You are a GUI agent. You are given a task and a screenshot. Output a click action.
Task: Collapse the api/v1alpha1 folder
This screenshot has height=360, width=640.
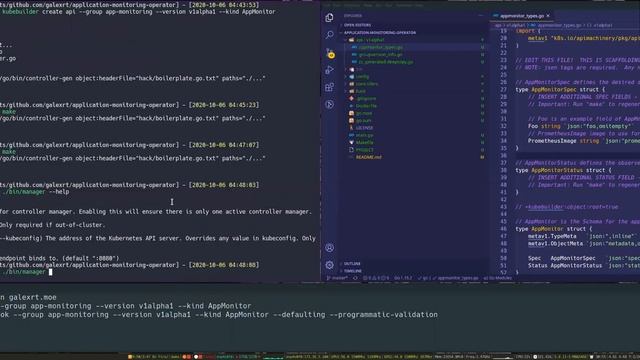(x=370, y=40)
